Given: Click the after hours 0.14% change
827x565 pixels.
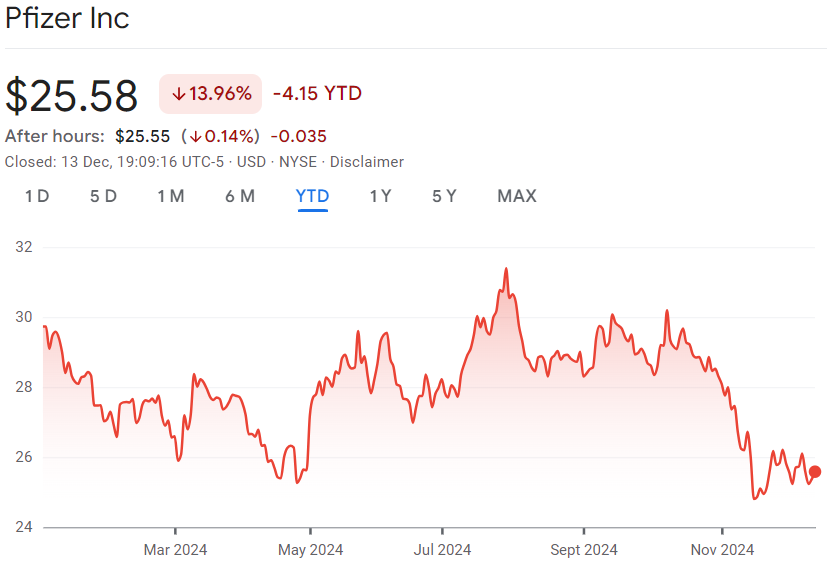Looking at the screenshot, I should pyautogui.click(x=220, y=137).
